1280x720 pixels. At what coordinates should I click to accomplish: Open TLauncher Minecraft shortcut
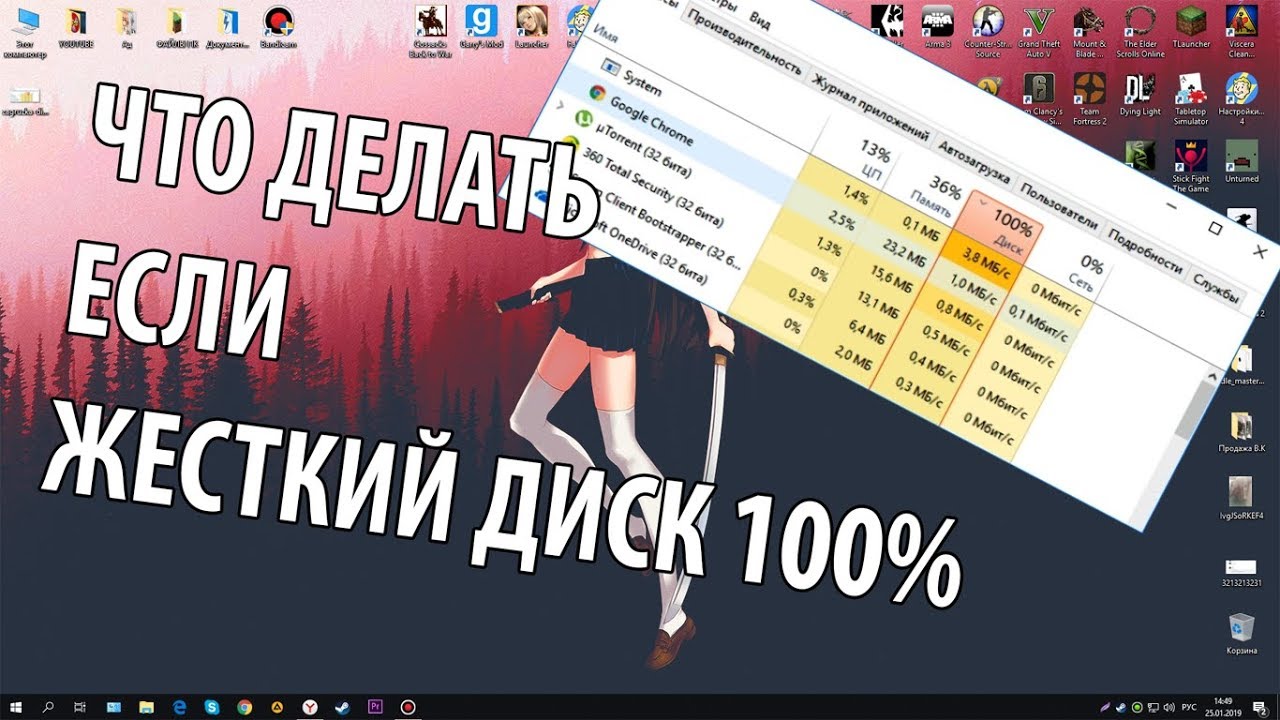(1191, 27)
